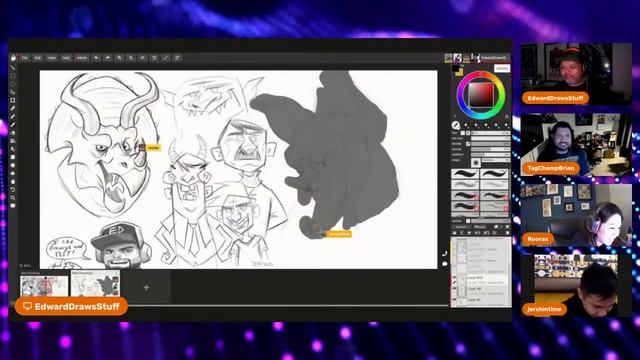This screenshot has width=640, height=360.
Task: Click the phone call icon beside the layers panel
Action: click(444, 253)
